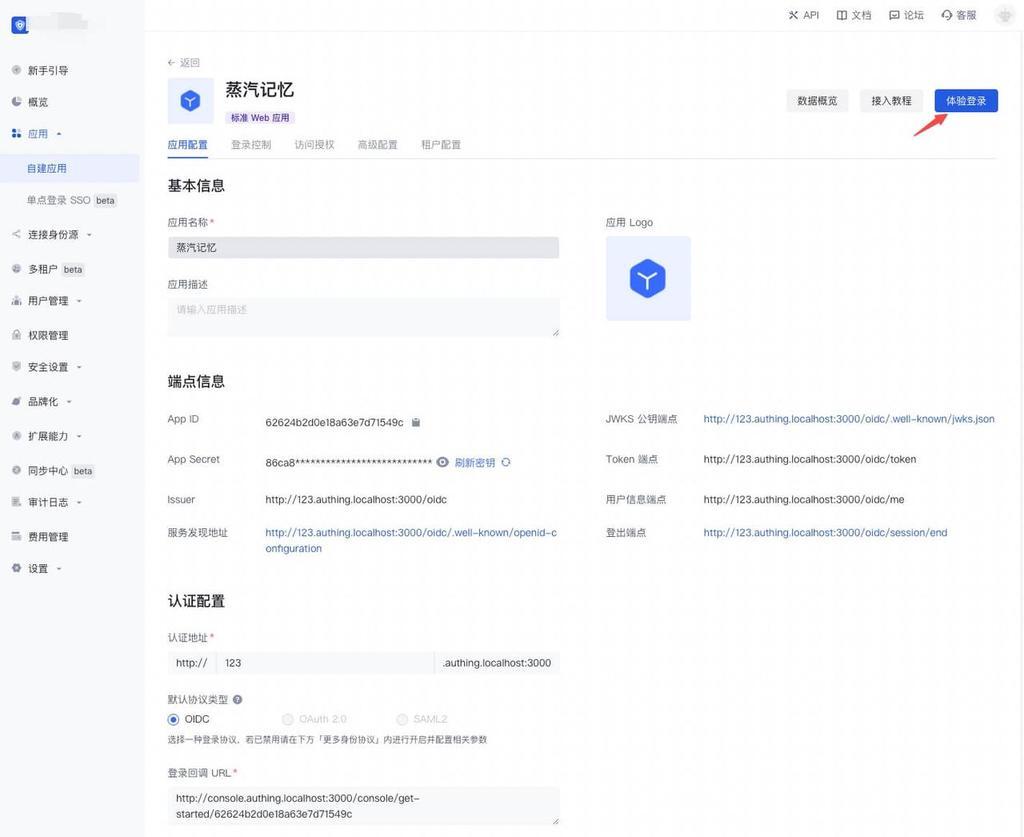This screenshot has width=1024, height=837.
Task: Open 自建应用 in the sidebar
Action: [69, 168]
